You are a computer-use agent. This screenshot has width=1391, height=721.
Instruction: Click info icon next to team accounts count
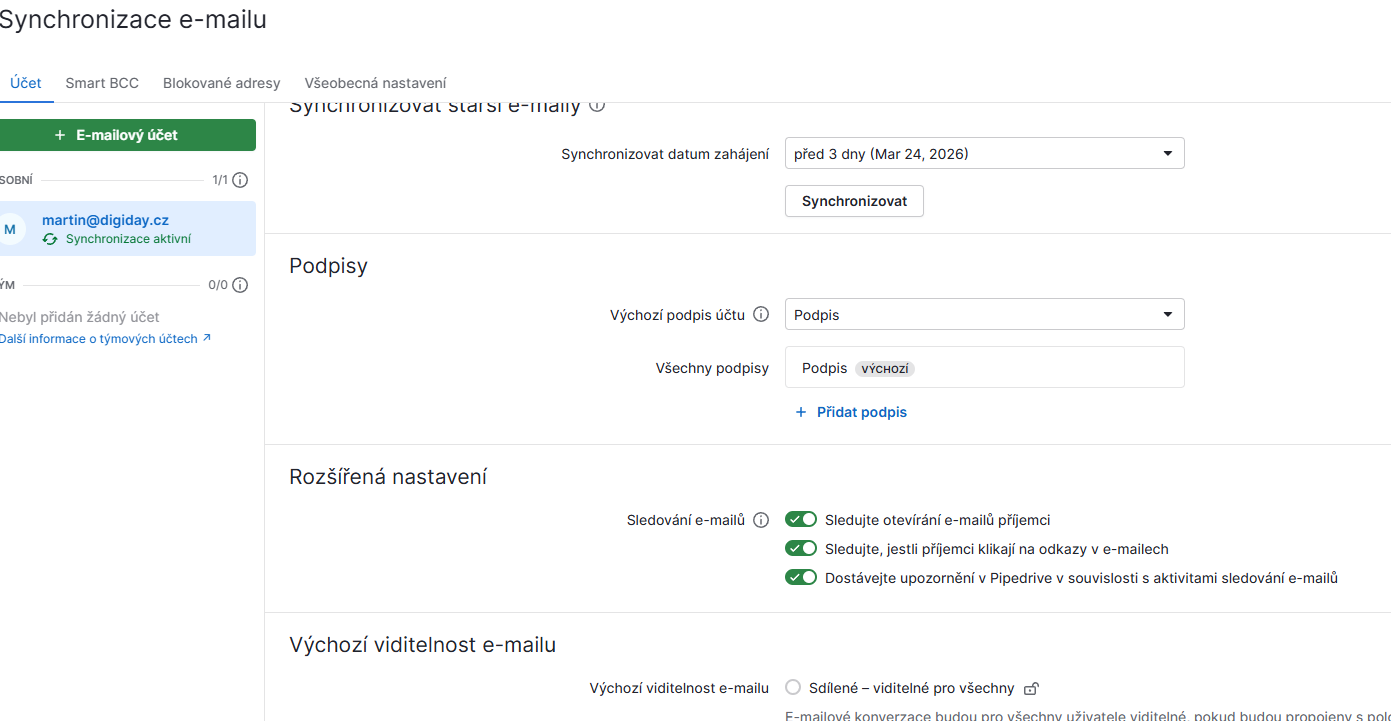[x=240, y=285]
